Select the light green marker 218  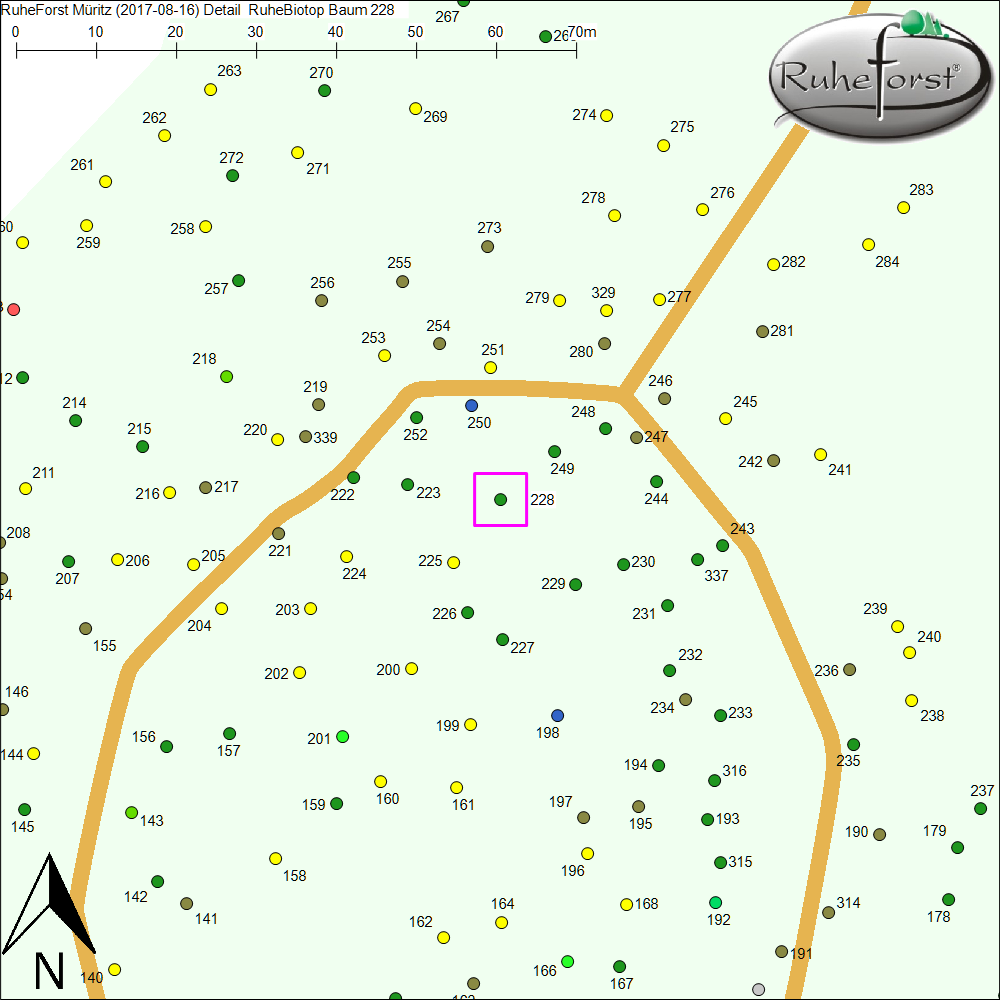point(226,376)
